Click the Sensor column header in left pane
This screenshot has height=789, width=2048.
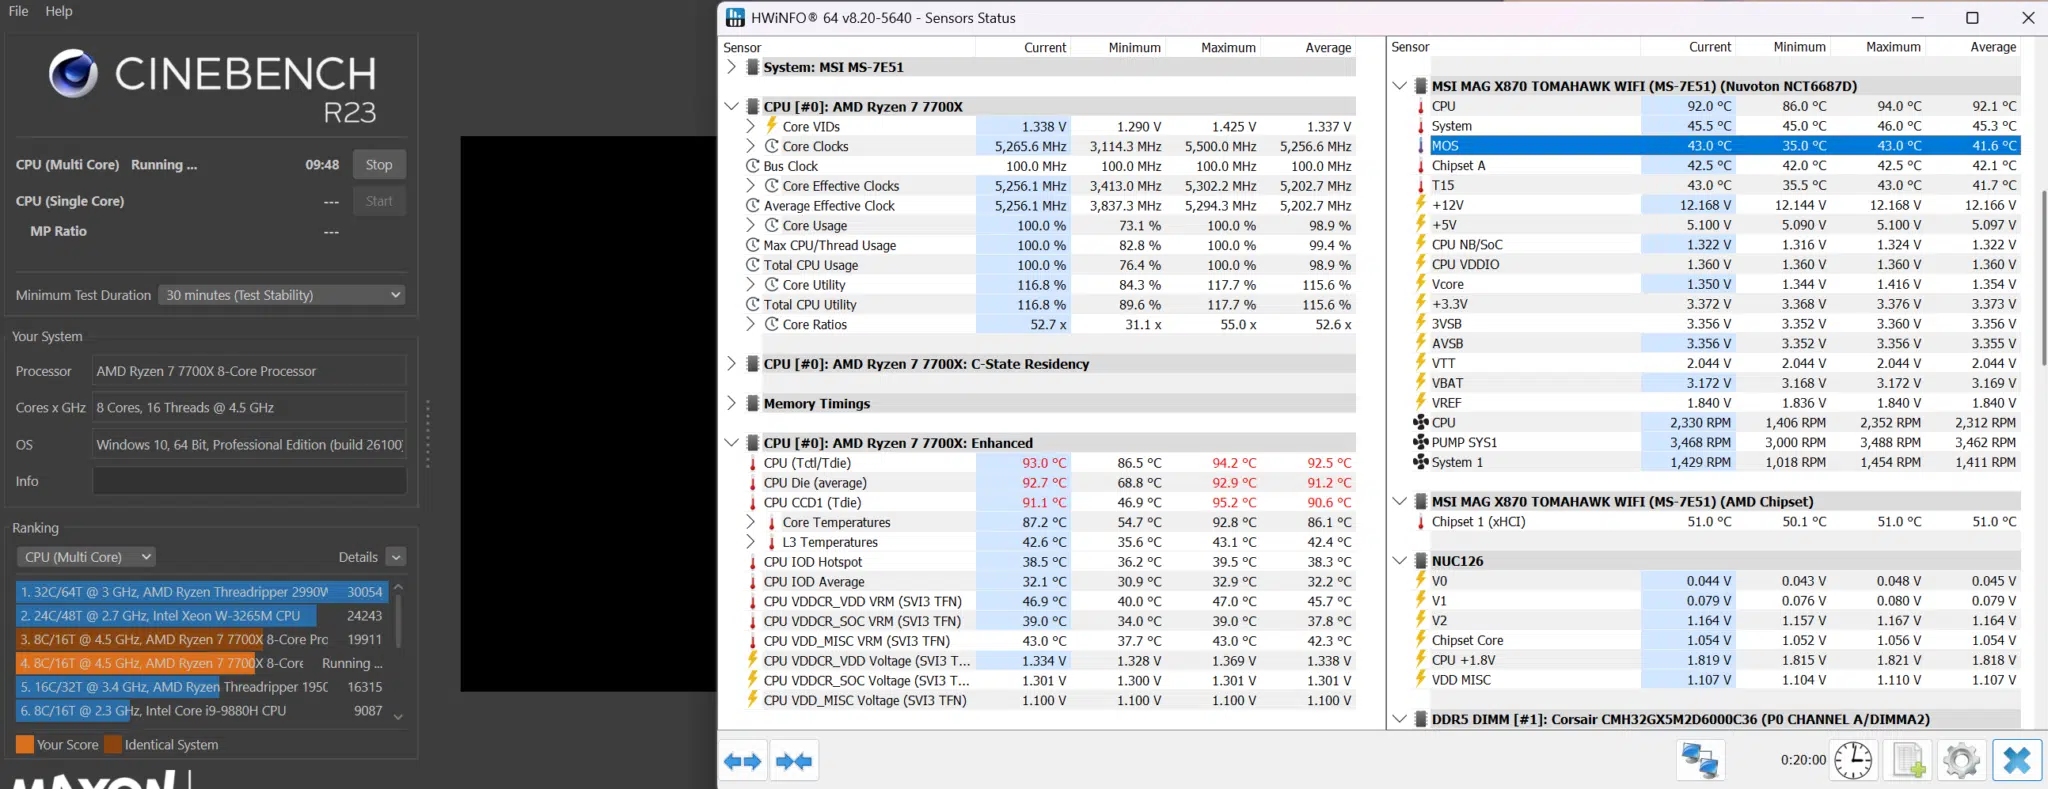point(742,47)
